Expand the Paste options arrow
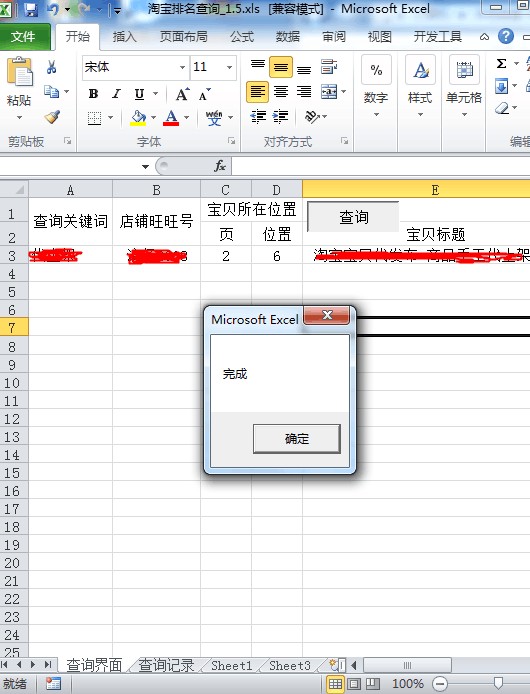Image resolution: width=530 pixels, height=694 pixels. point(19,118)
